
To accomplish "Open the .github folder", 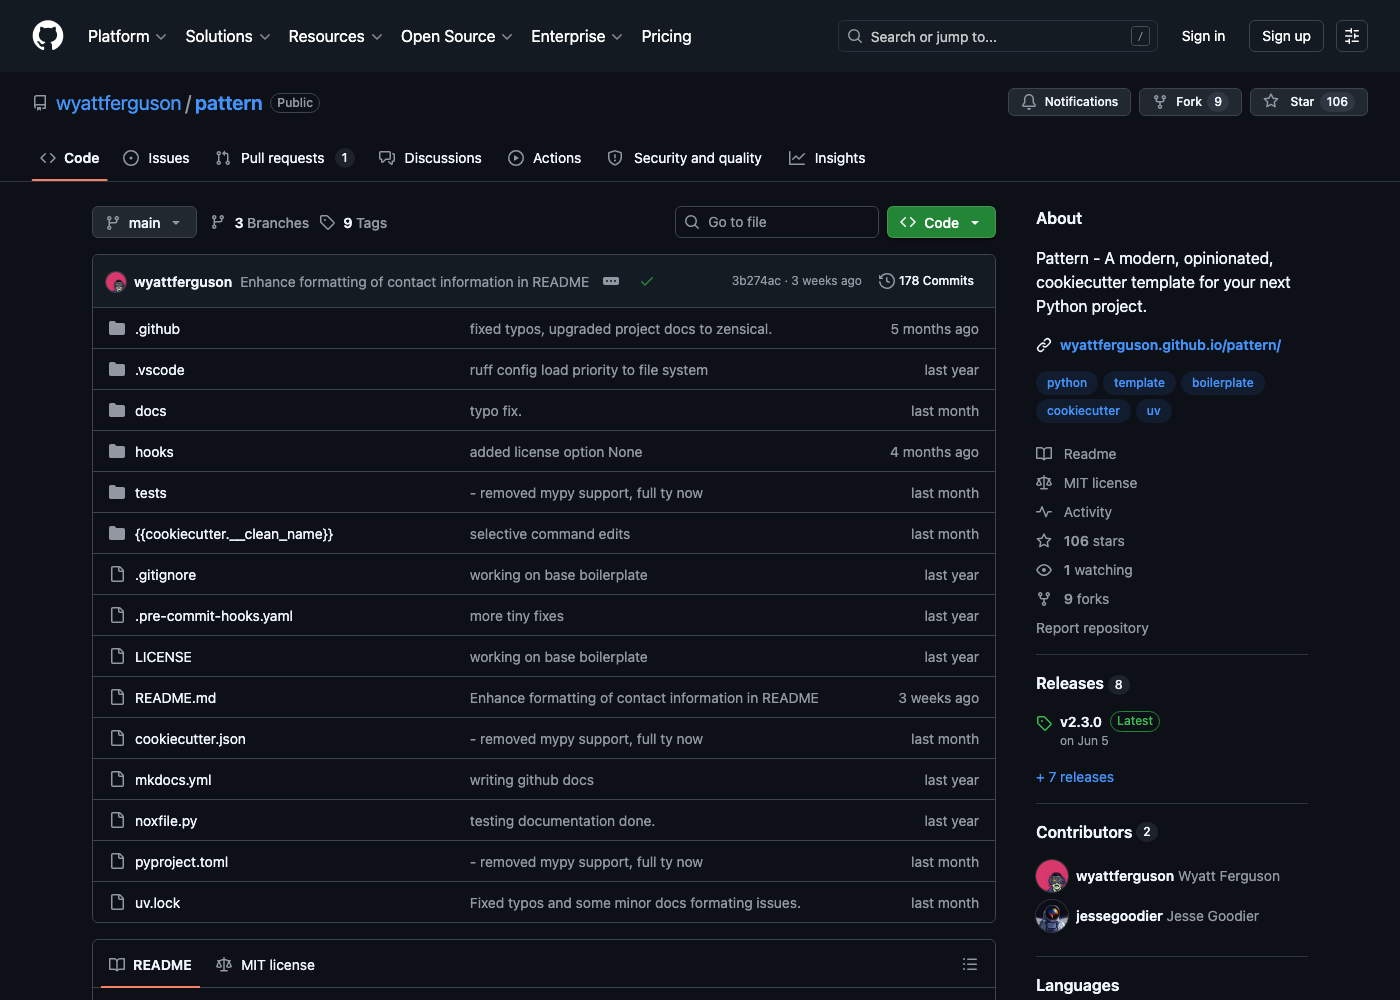I will point(157,329).
